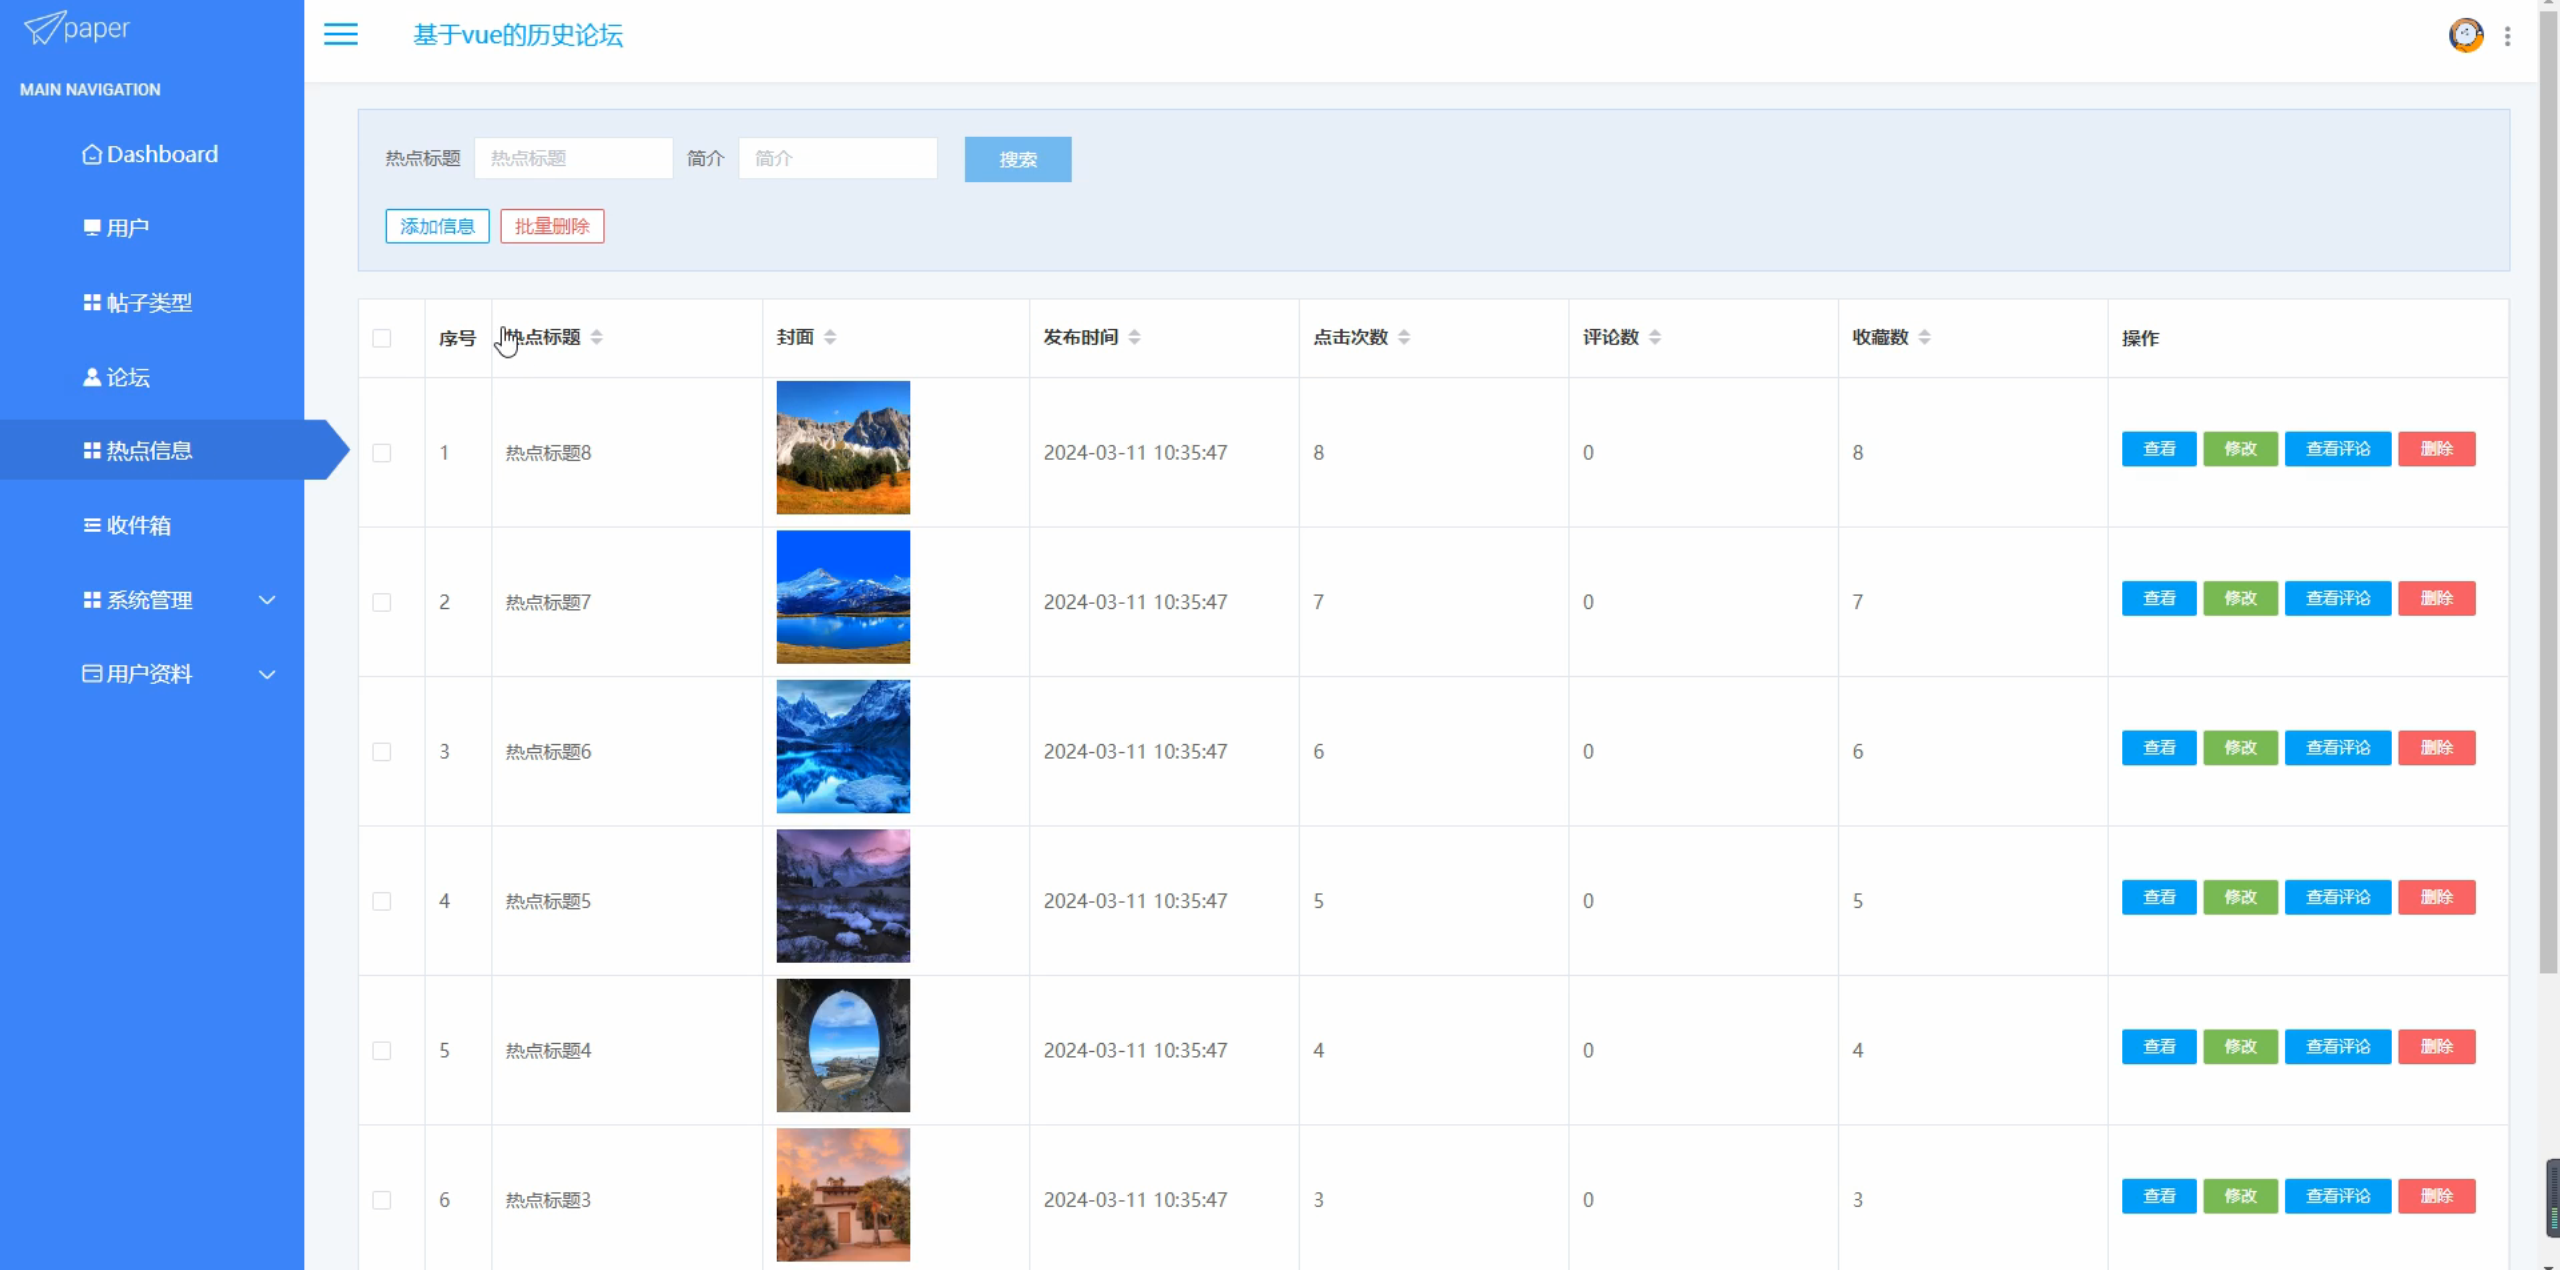
Task: Sort by the 发布时间 column arrows
Action: (x=1134, y=337)
